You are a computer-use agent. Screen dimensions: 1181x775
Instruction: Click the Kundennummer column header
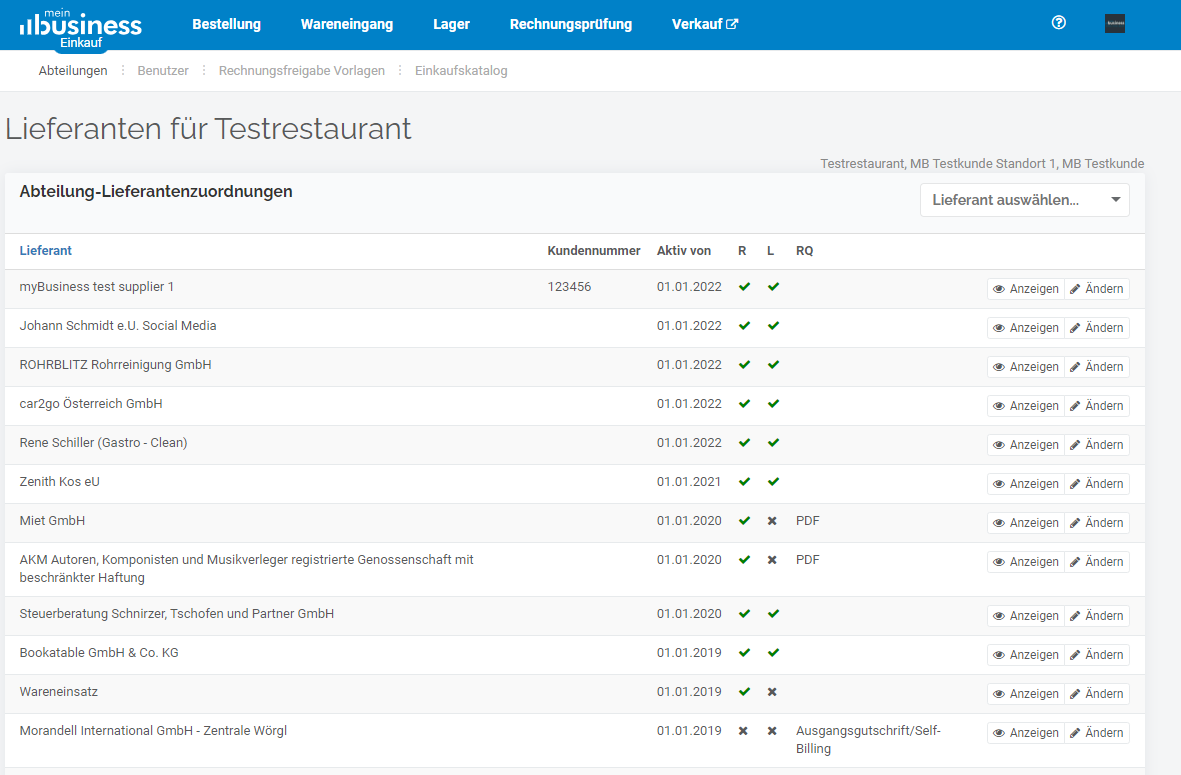coord(594,251)
